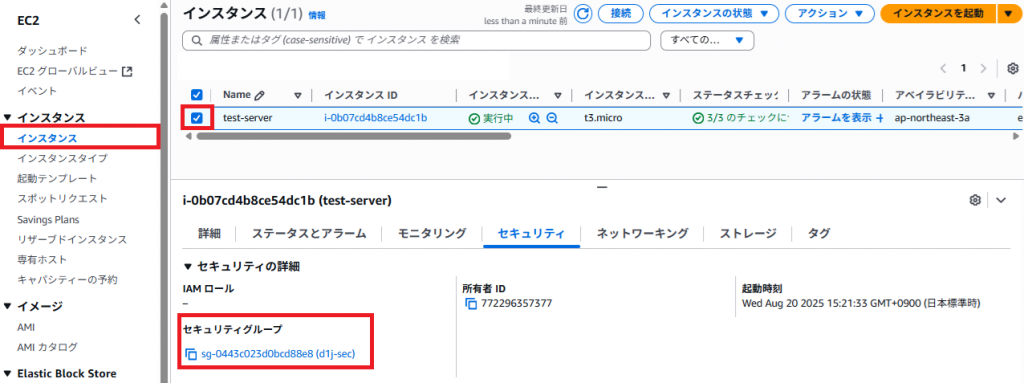Open インスタンス in sidebar

point(47,138)
